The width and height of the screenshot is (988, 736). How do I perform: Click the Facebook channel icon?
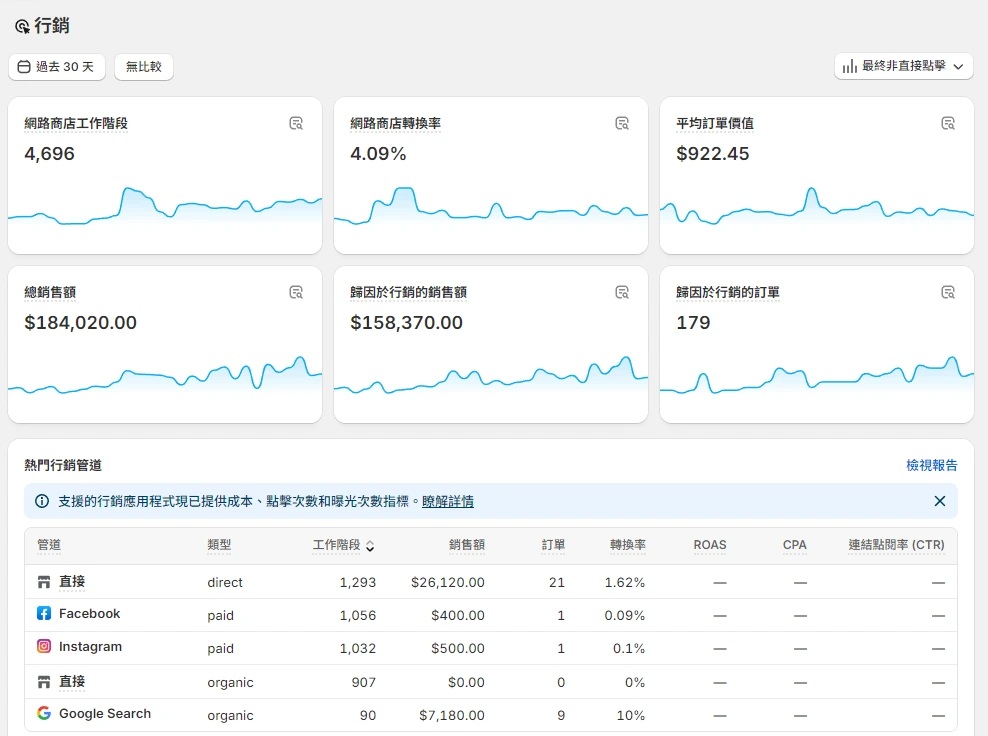click(x=44, y=614)
